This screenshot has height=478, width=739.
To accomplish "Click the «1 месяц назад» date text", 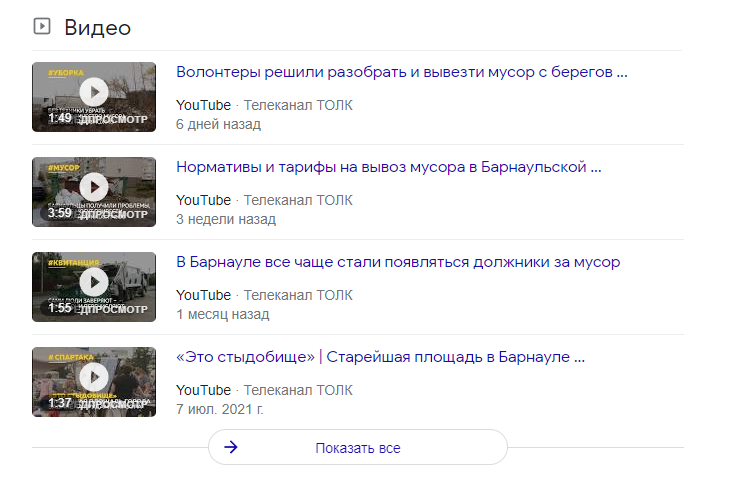I will (222, 314).
